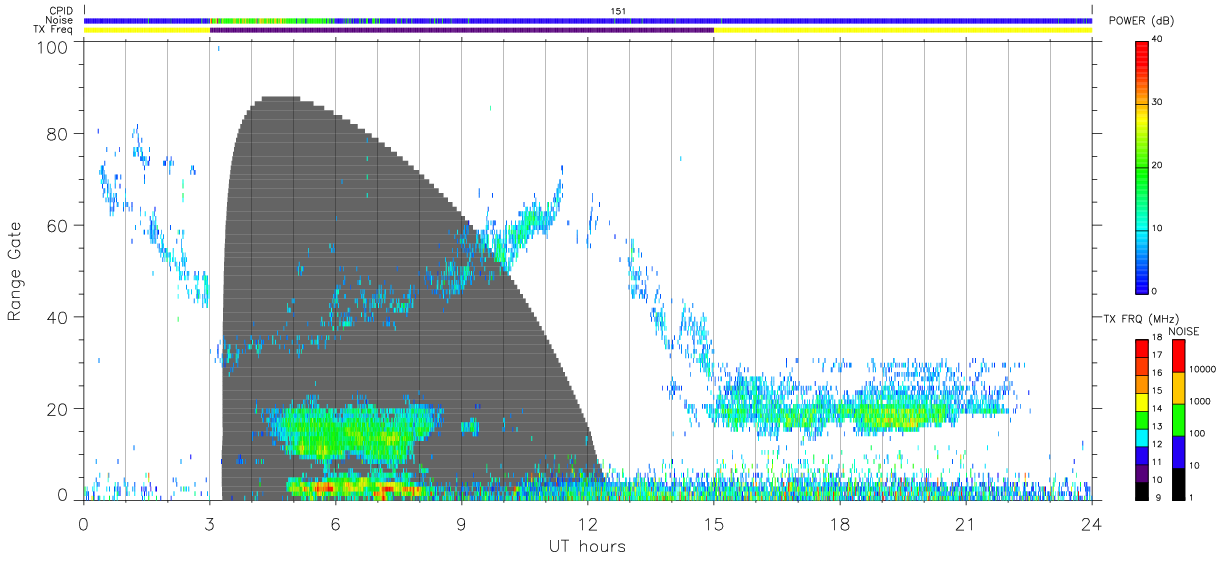Click the 80 label on Range Gate axis
This screenshot has height=567, width=1228.
pyautogui.click(x=58, y=134)
